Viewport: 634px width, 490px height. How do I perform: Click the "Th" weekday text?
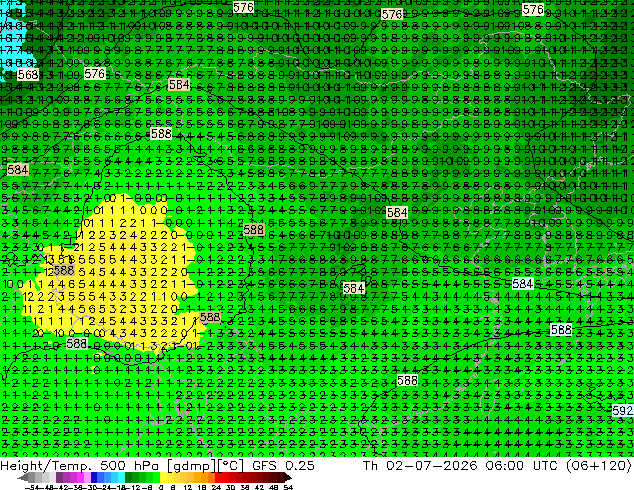point(370,466)
